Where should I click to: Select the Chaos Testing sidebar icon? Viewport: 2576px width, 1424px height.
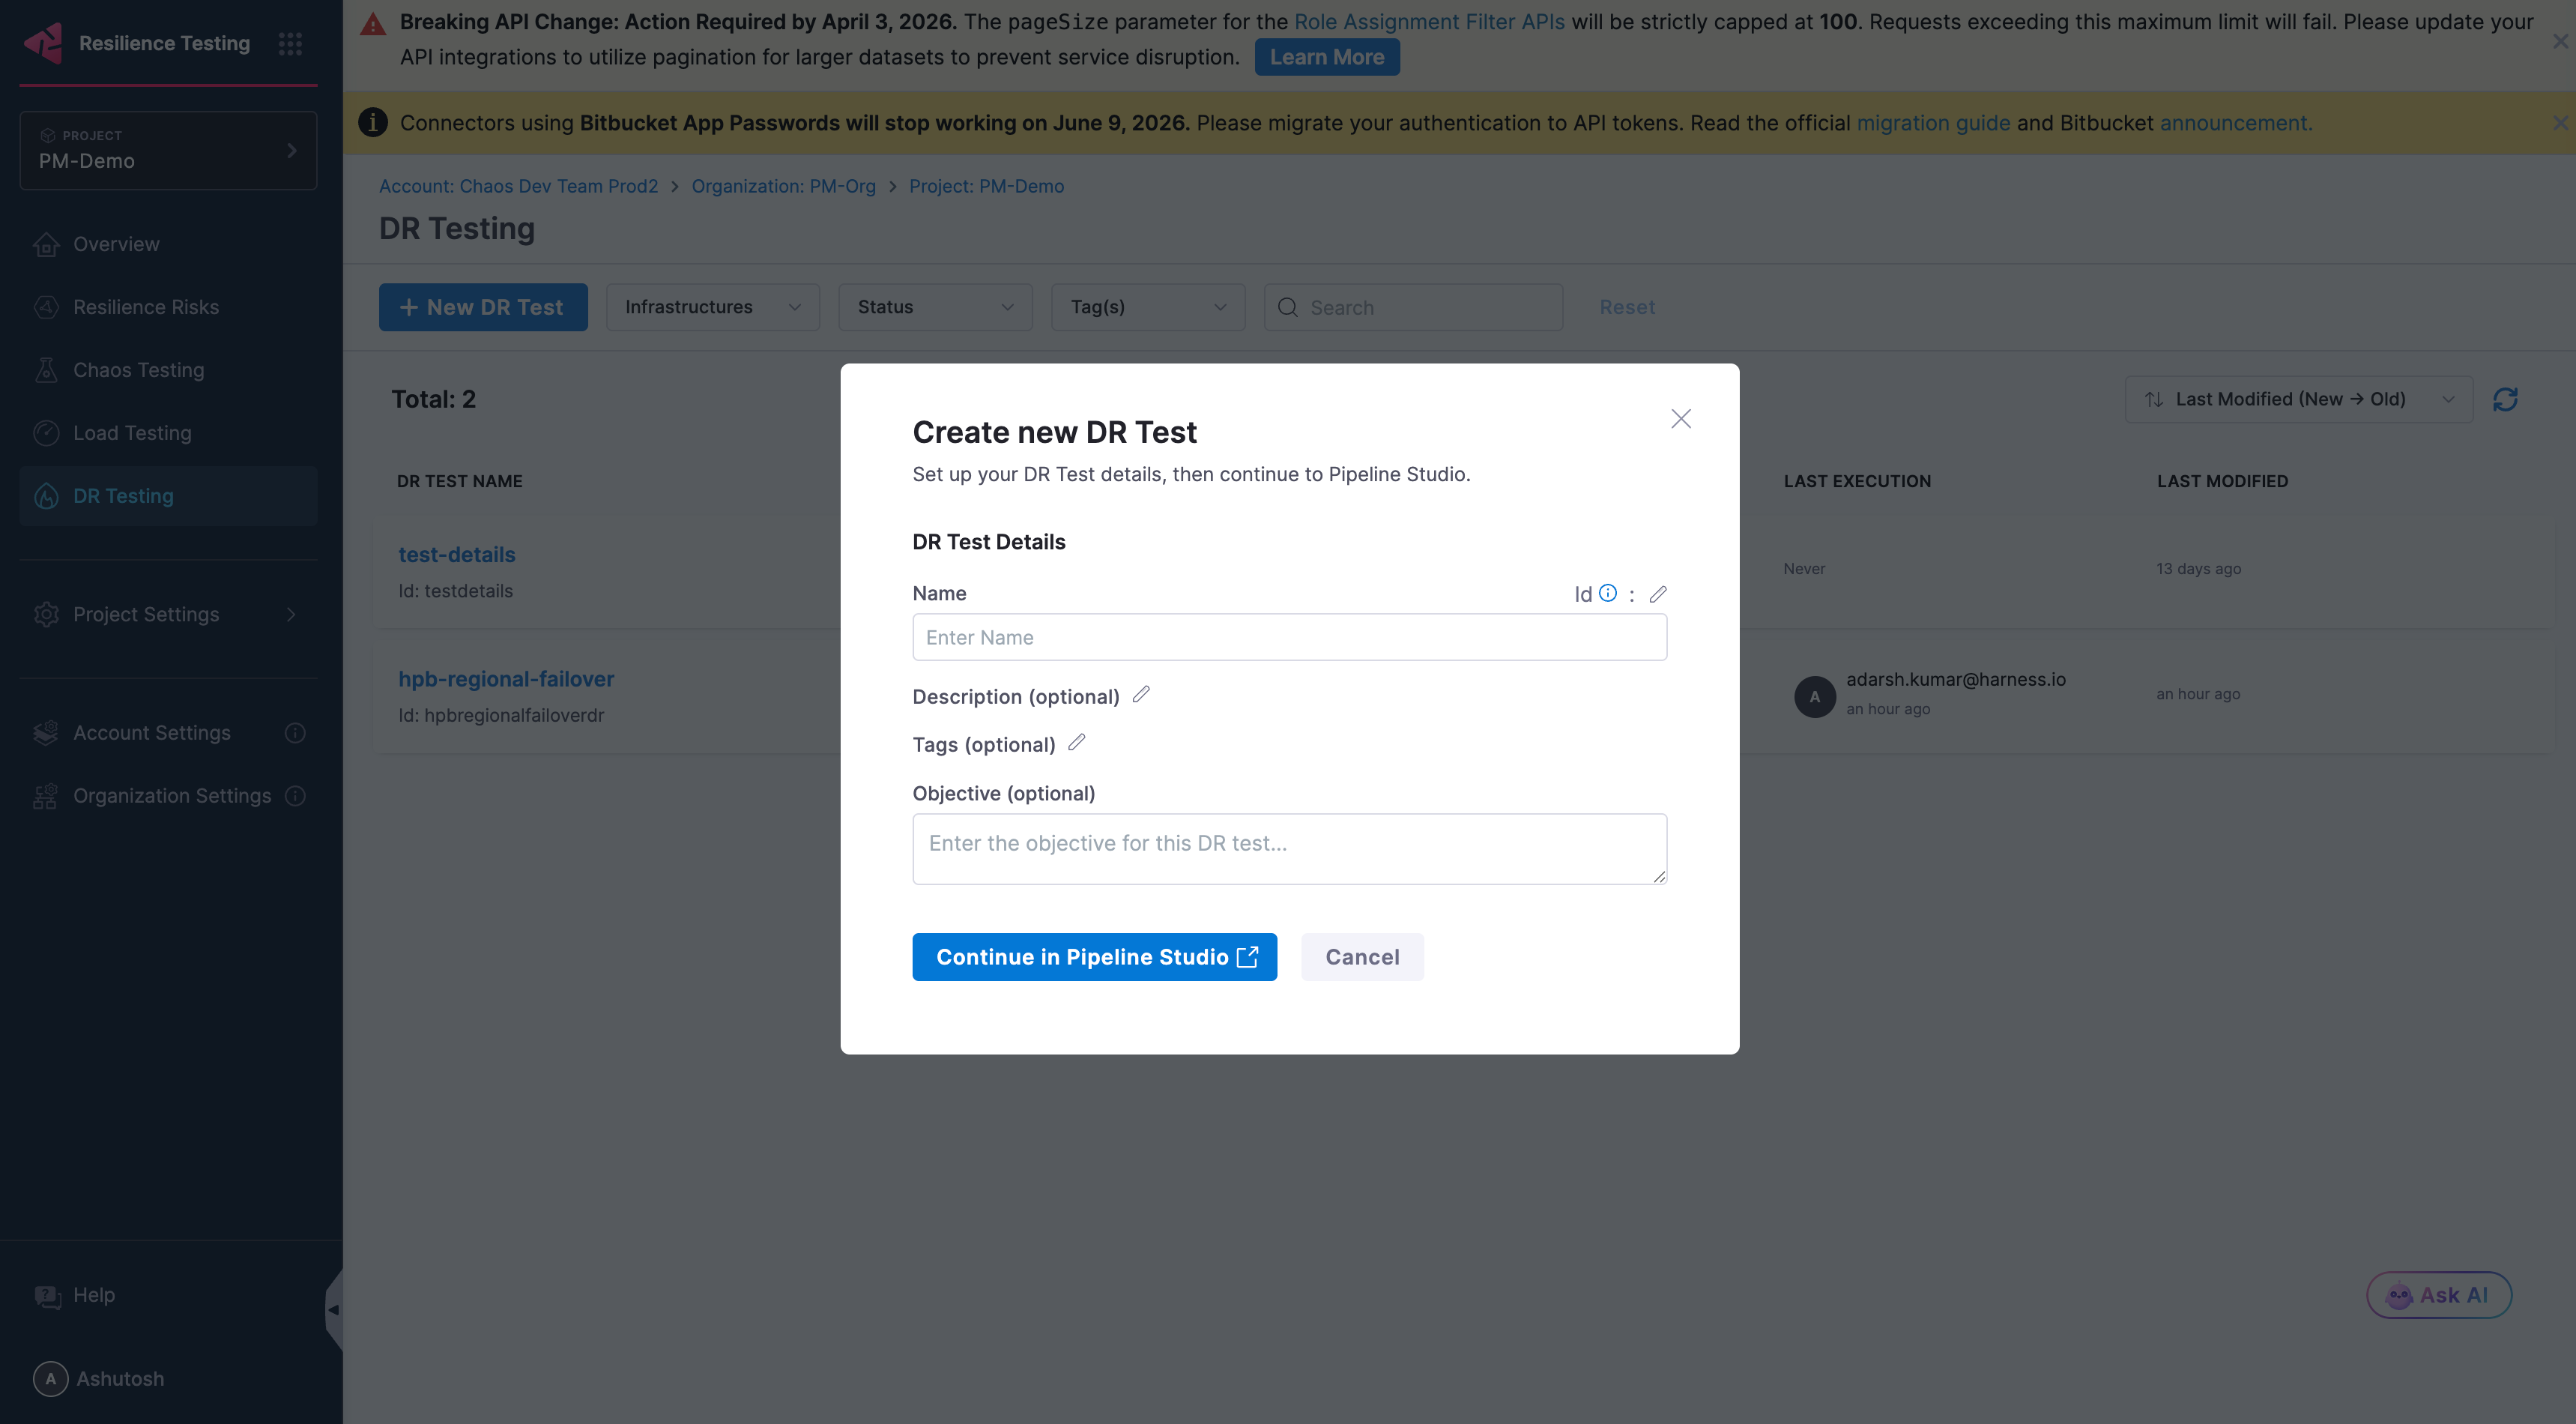(46, 369)
